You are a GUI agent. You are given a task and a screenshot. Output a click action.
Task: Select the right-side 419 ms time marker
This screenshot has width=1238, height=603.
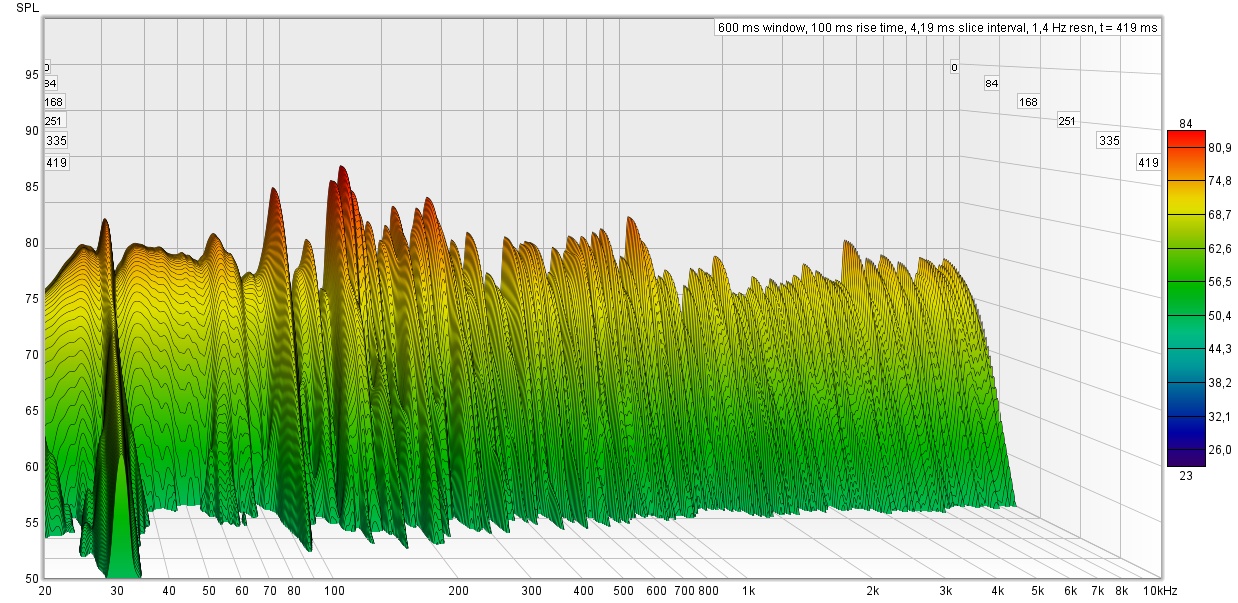click(x=1148, y=162)
